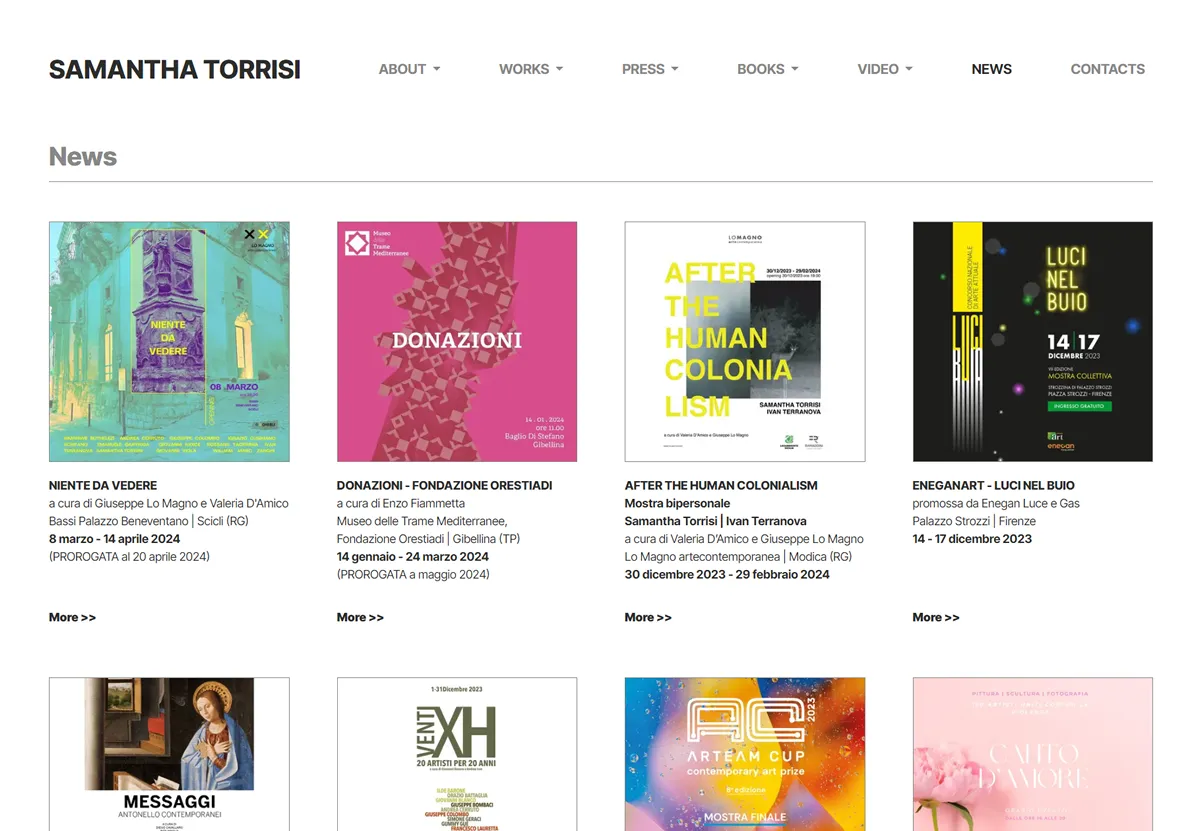This screenshot has height=831, width=1200.
Task: Expand the WORKS dropdown menu
Action: click(531, 69)
